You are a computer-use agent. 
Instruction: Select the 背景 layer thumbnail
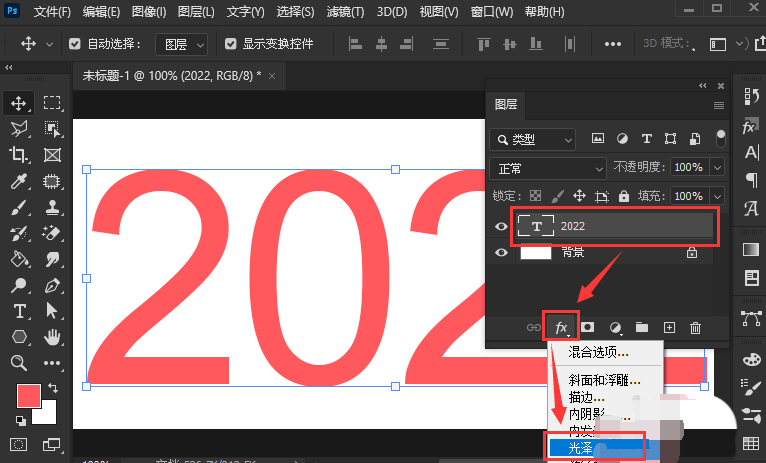click(536, 253)
